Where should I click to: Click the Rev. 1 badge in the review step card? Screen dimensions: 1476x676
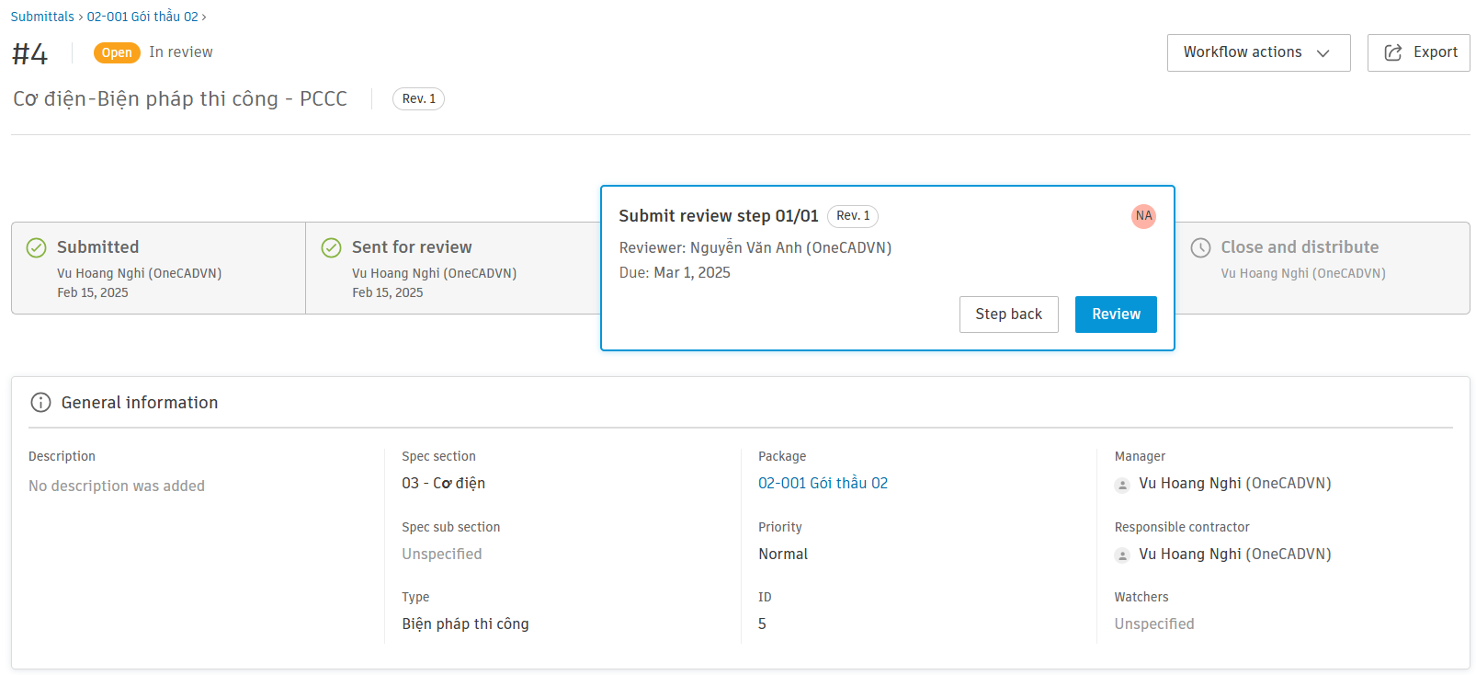click(852, 216)
